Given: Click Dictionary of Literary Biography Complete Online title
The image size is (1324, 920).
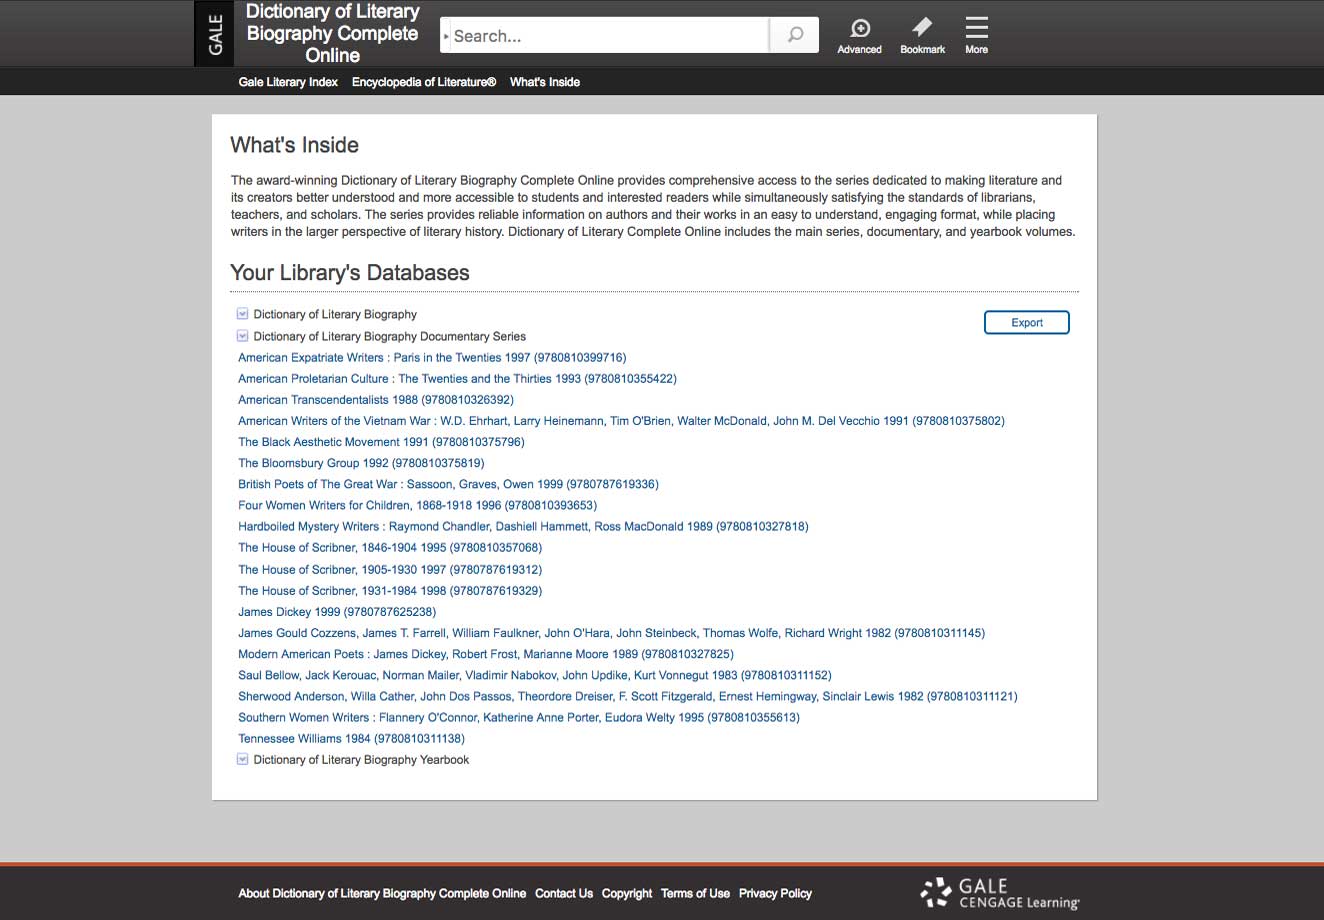Looking at the screenshot, I should pos(332,33).
